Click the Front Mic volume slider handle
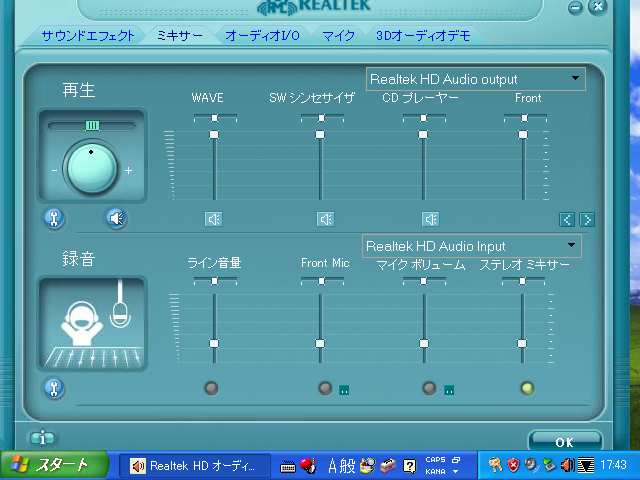 (x=320, y=343)
